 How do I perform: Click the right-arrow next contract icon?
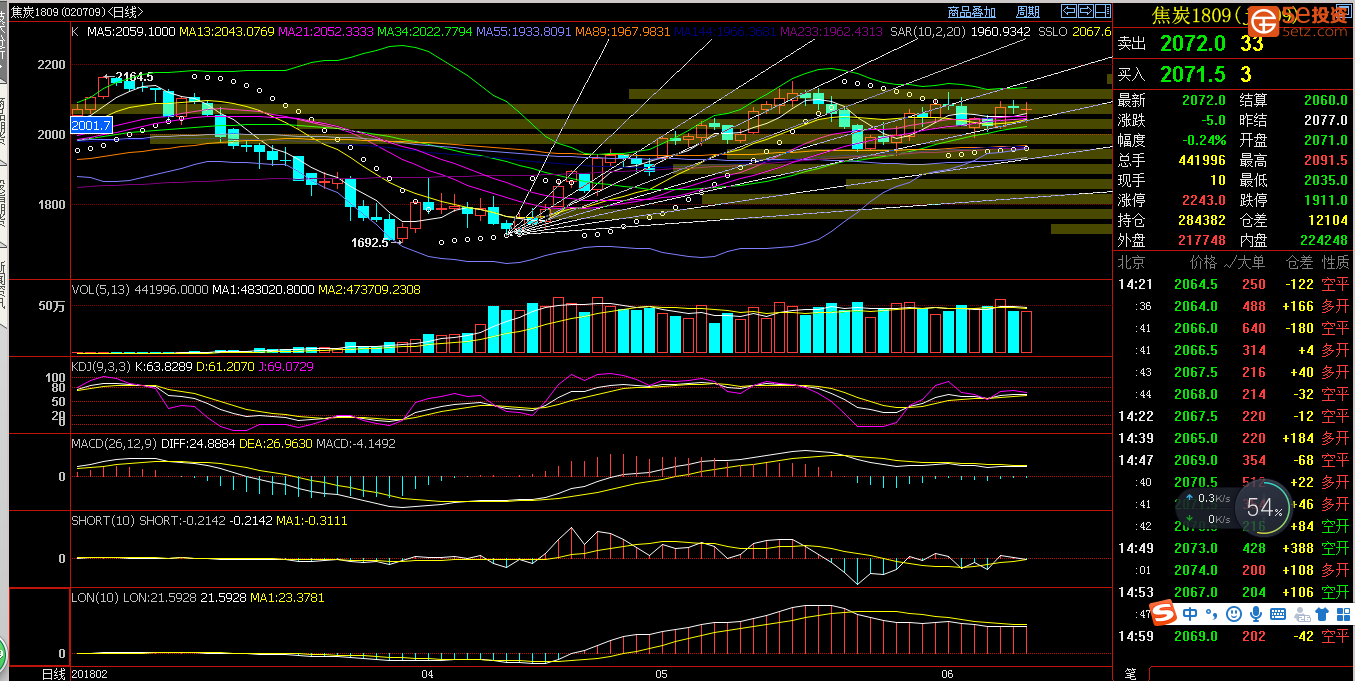[x=1085, y=11]
